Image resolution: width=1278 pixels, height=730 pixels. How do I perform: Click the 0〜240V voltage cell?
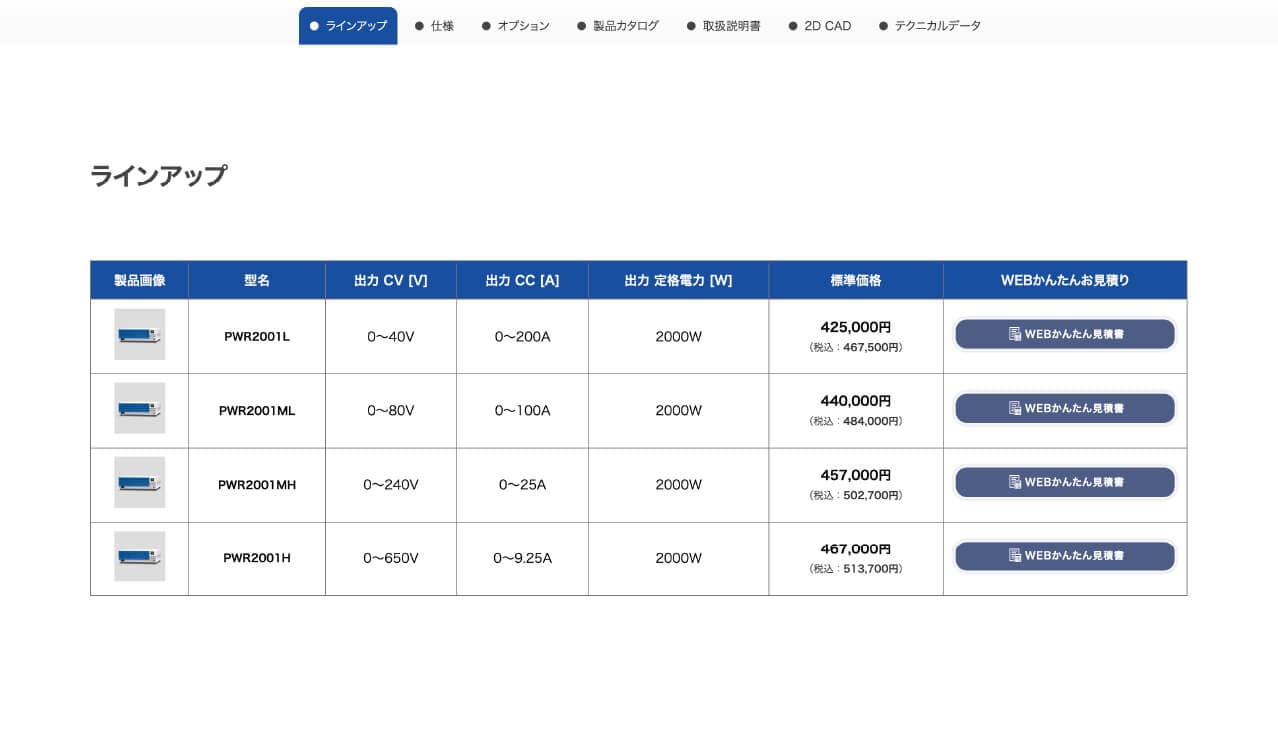pos(391,485)
